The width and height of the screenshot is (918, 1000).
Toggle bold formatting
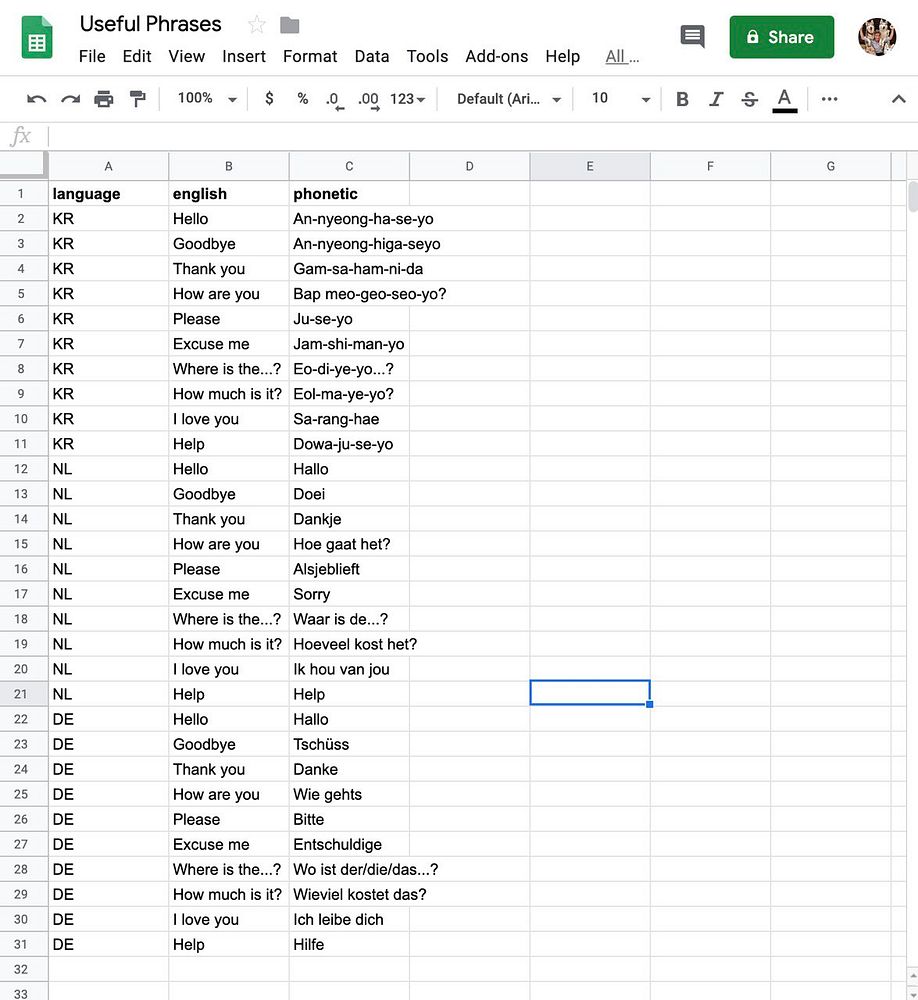[x=682, y=99]
